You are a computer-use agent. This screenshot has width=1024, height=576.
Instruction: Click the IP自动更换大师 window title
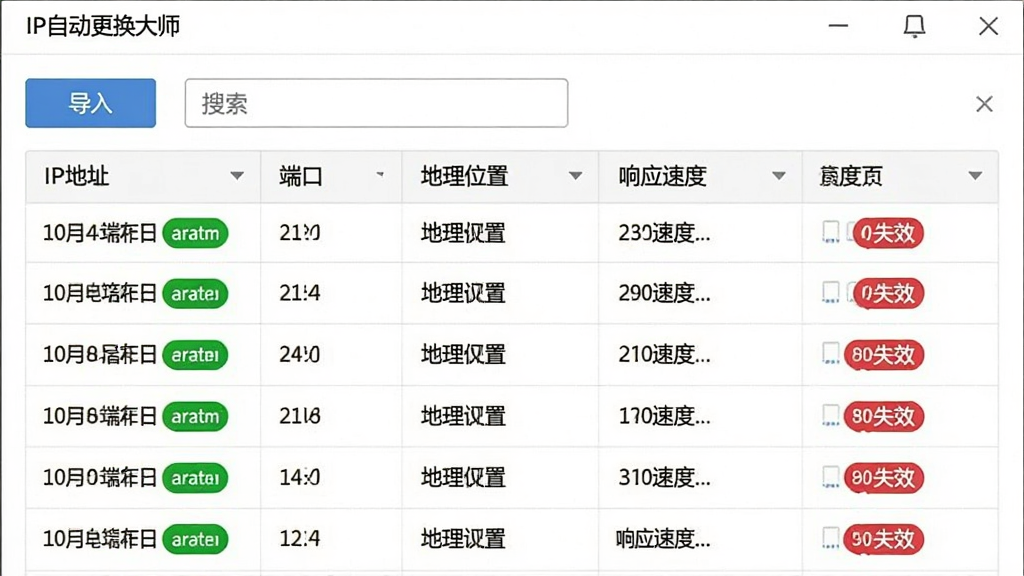click(x=103, y=26)
